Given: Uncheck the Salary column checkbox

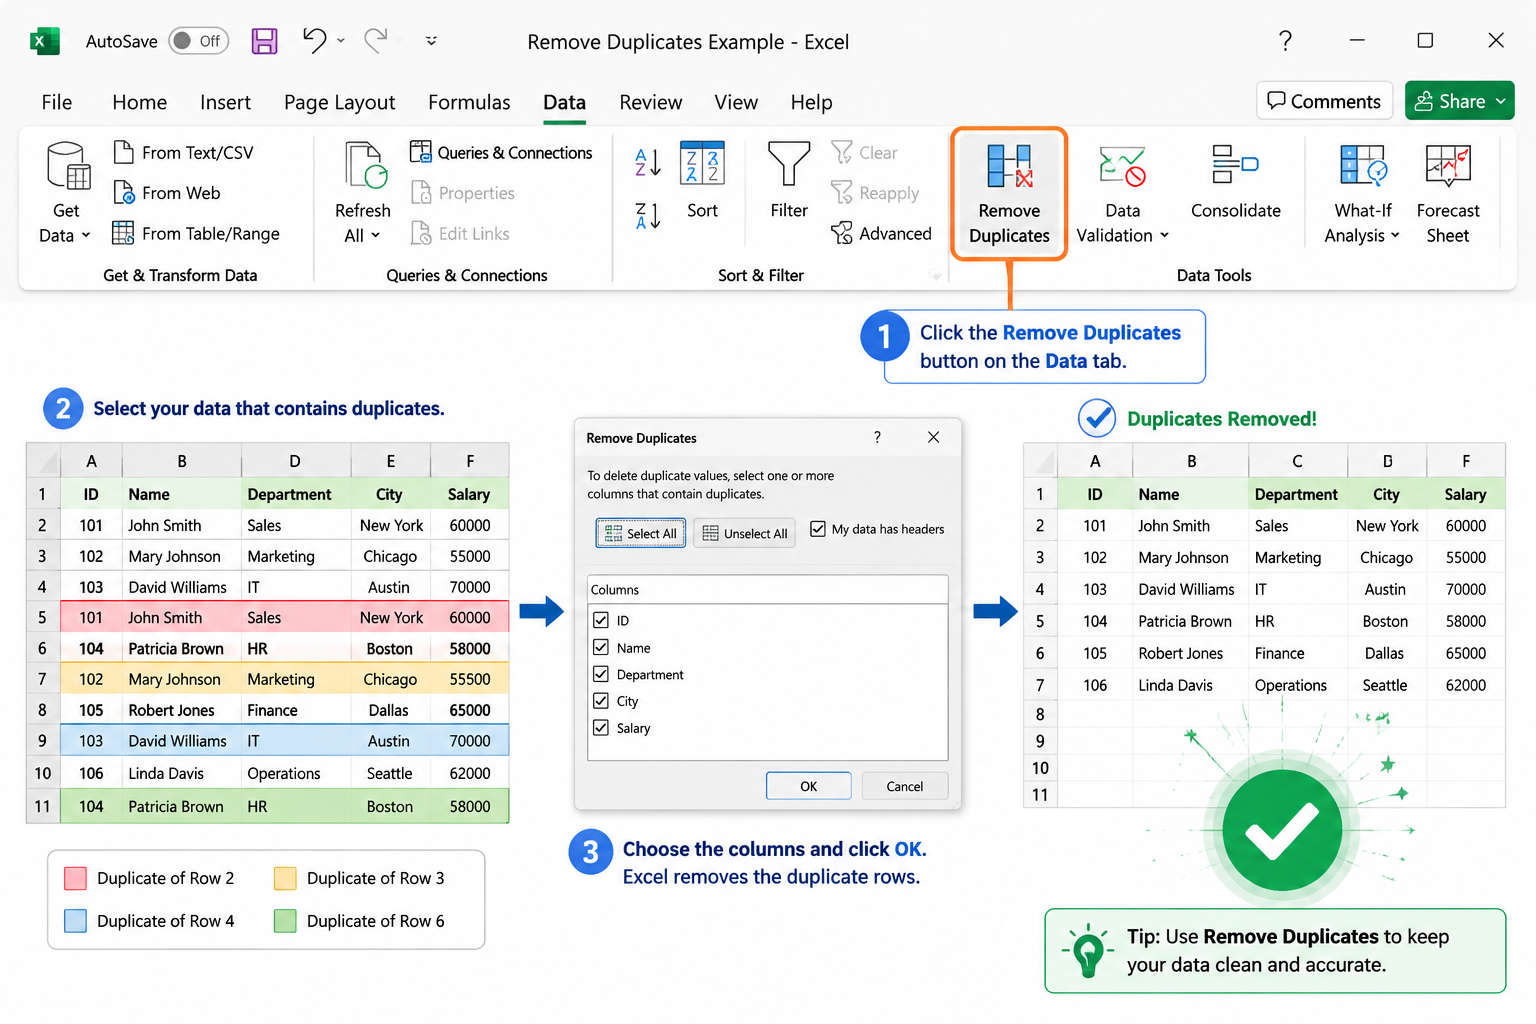Looking at the screenshot, I should [601, 728].
